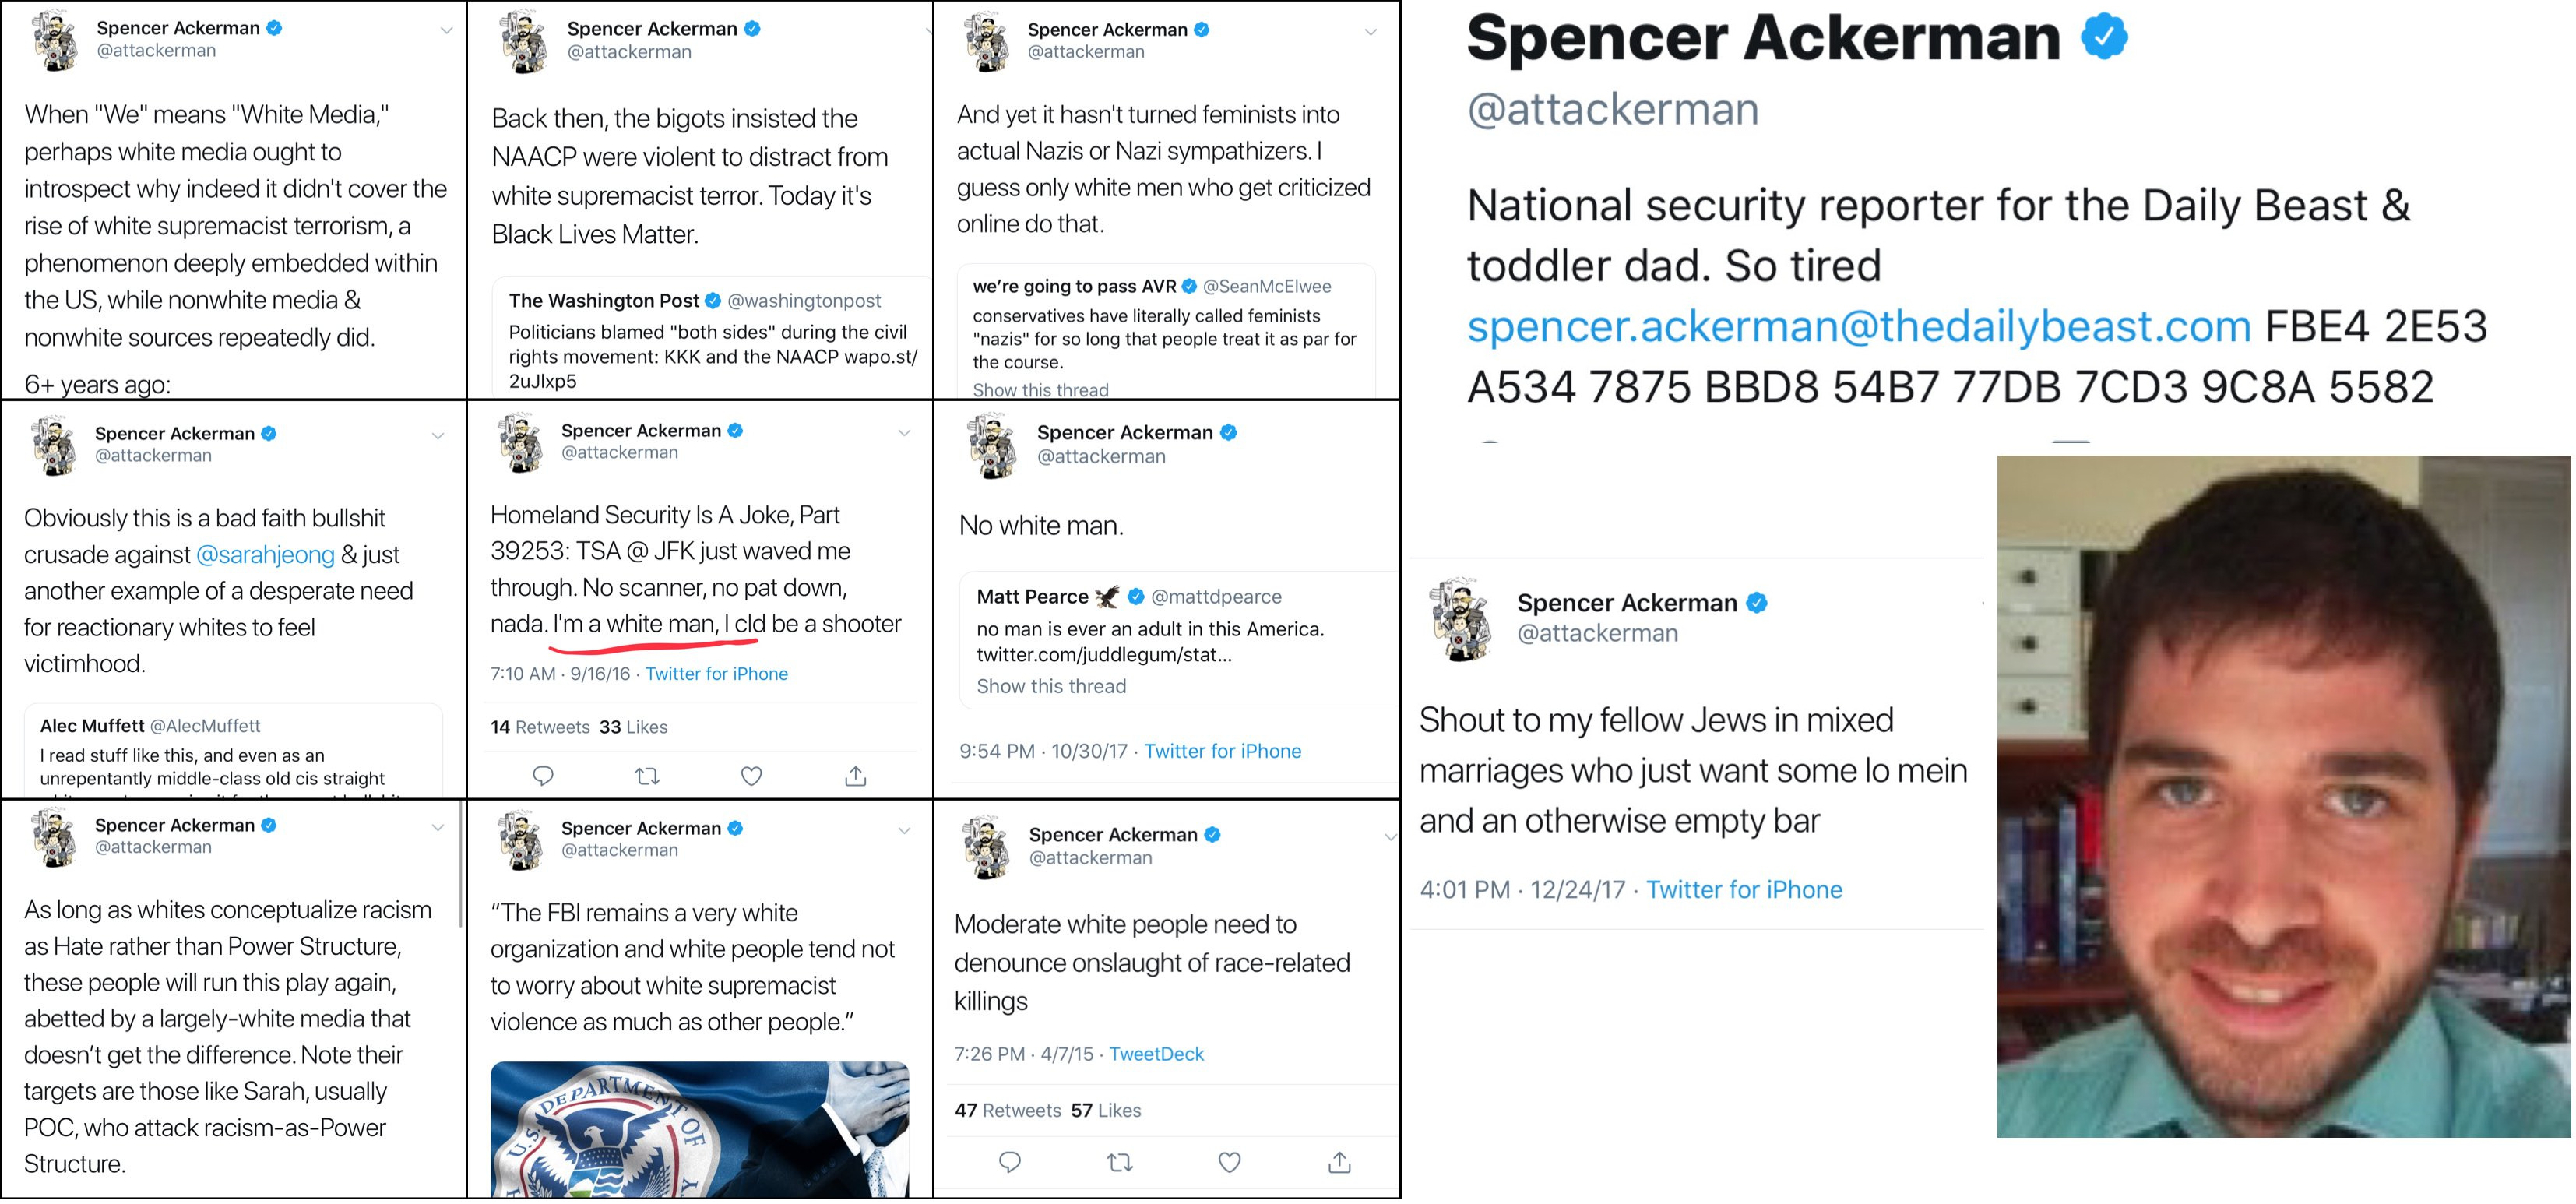2576x1204 pixels.
Task: Like the Moderate white people tweet
Action: [x=1229, y=1162]
